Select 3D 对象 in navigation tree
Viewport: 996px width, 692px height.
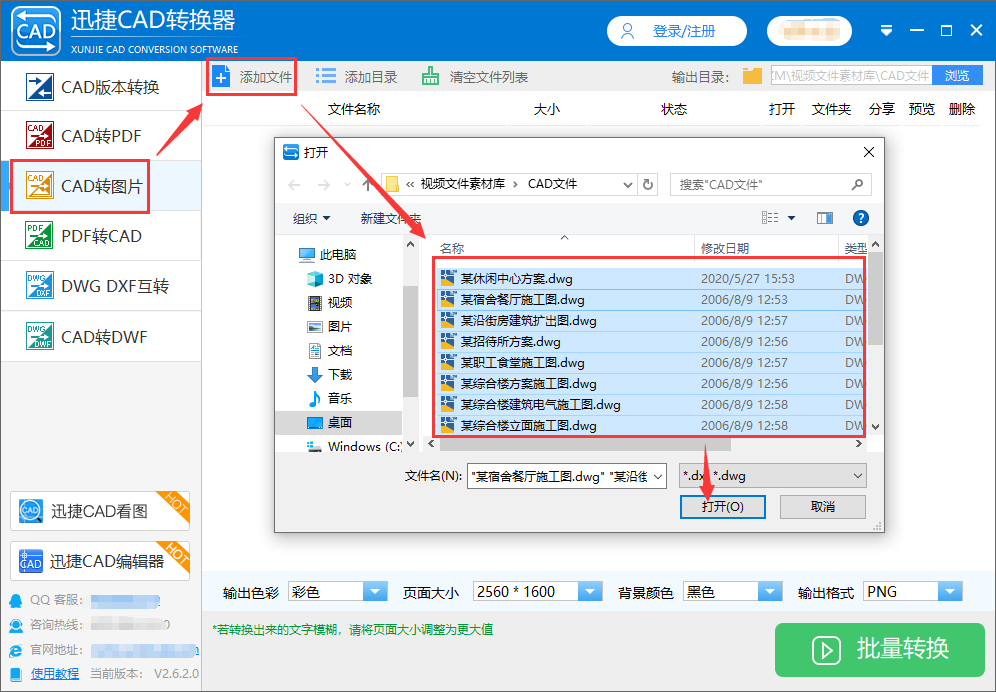pos(340,278)
